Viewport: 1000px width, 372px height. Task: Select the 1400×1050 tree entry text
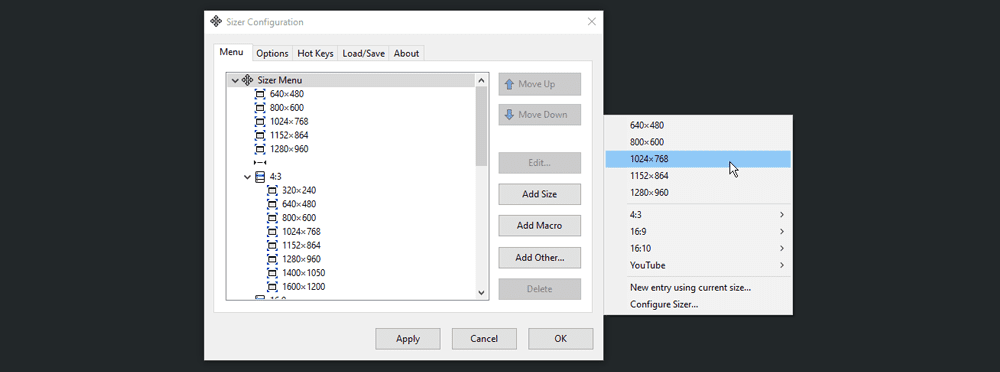(304, 273)
